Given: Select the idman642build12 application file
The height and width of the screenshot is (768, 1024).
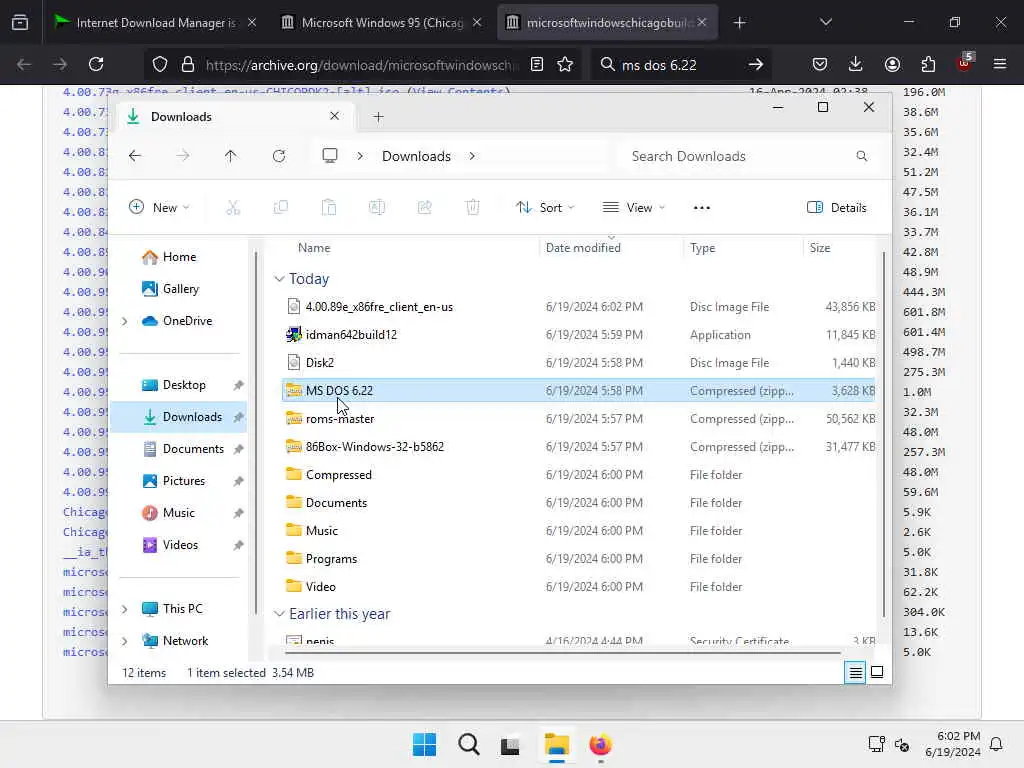Looking at the screenshot, I should coord(579,334).
